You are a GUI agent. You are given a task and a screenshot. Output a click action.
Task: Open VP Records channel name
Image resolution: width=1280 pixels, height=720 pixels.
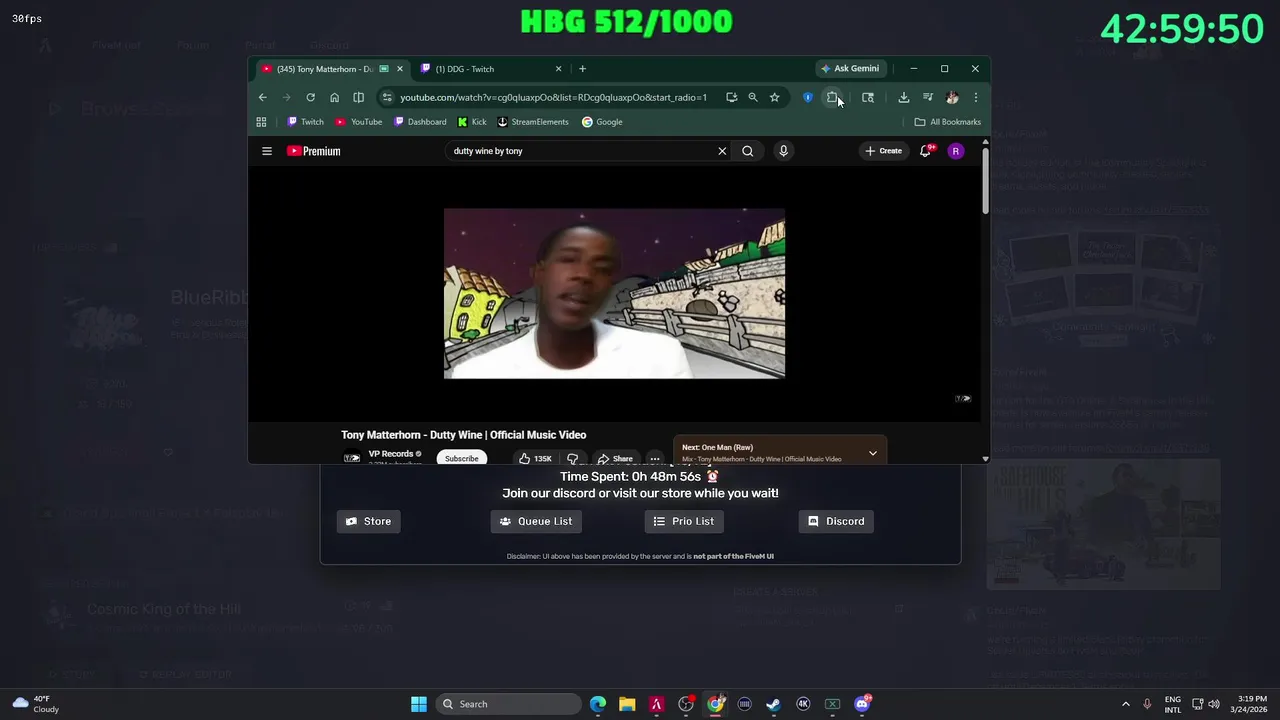click(391, 454)
